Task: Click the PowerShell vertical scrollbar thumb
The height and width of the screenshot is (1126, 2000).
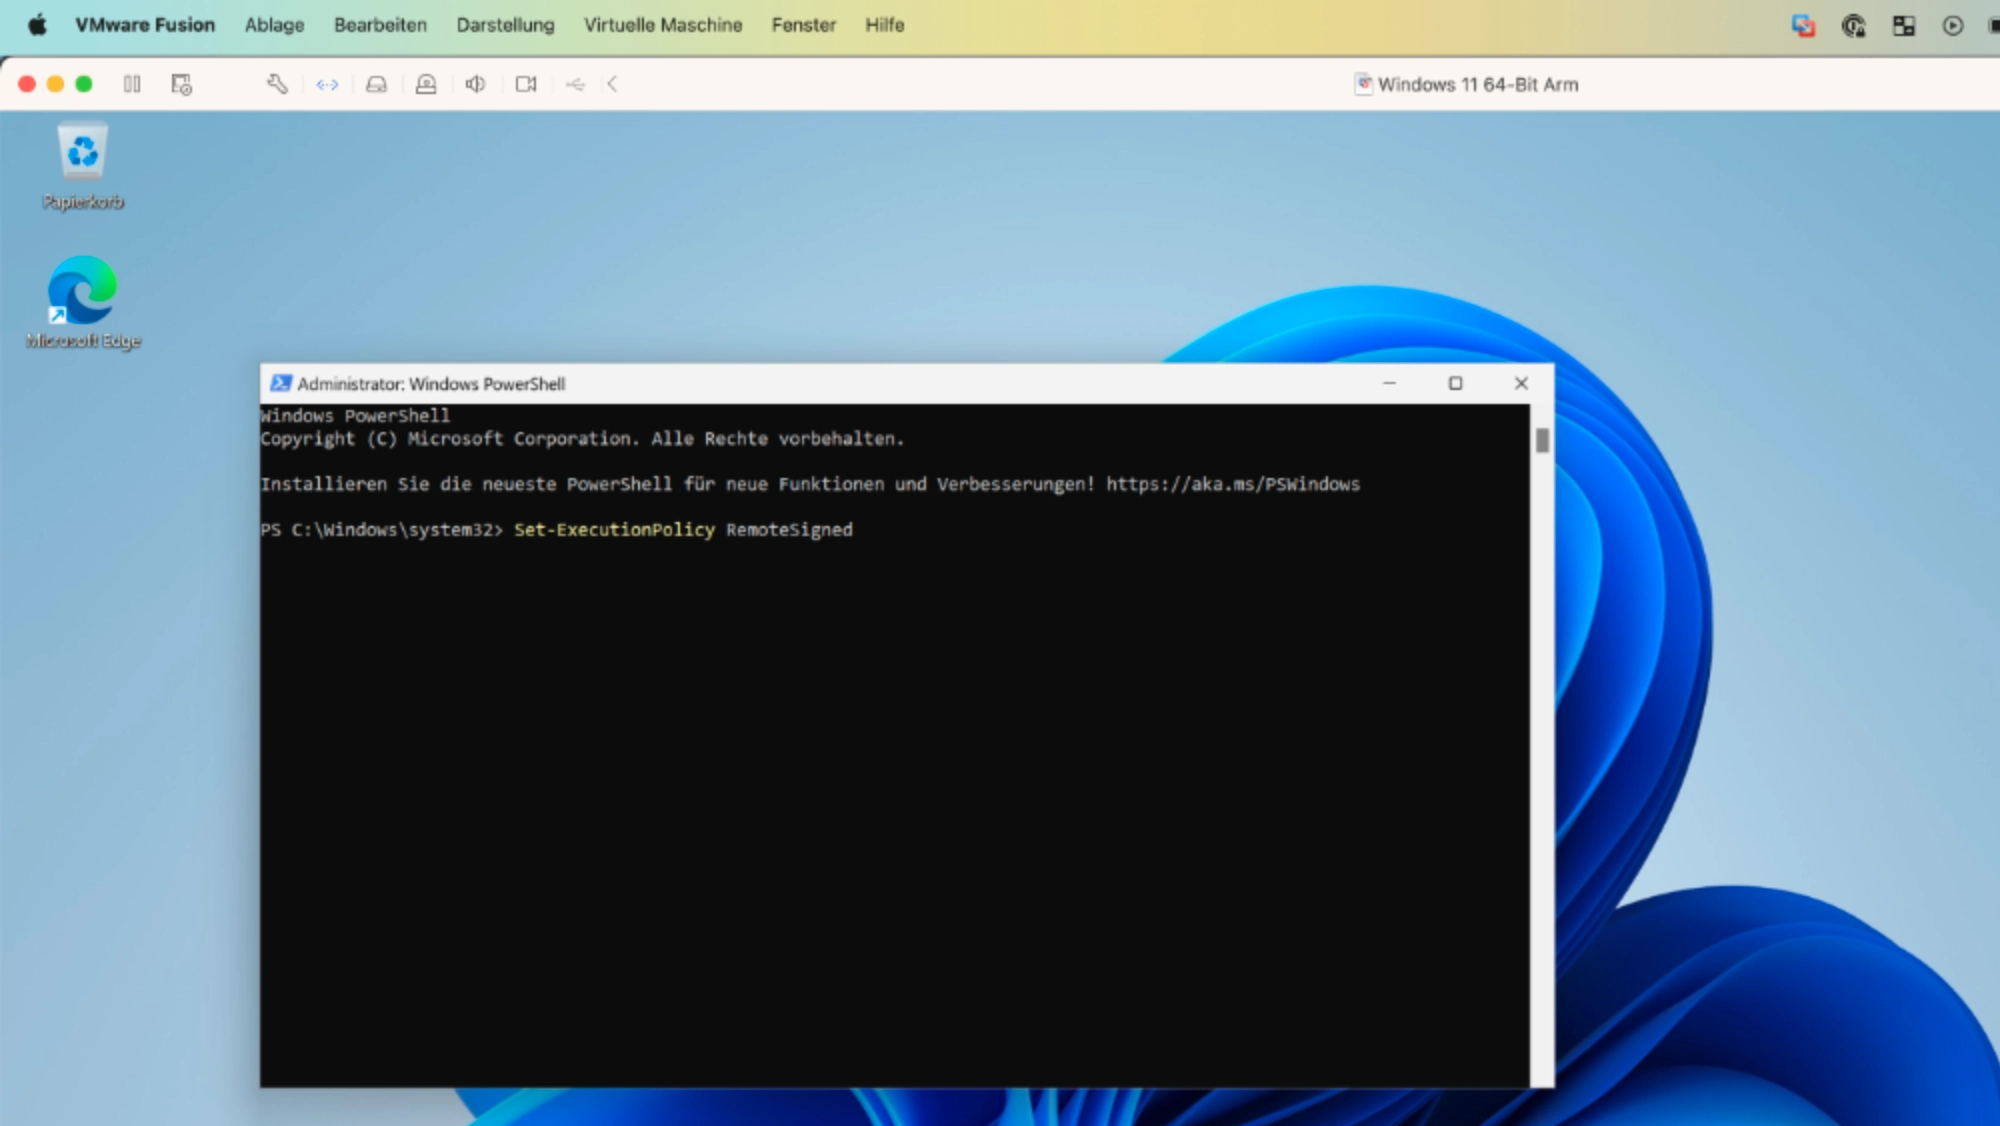Action: [1542, 440]
